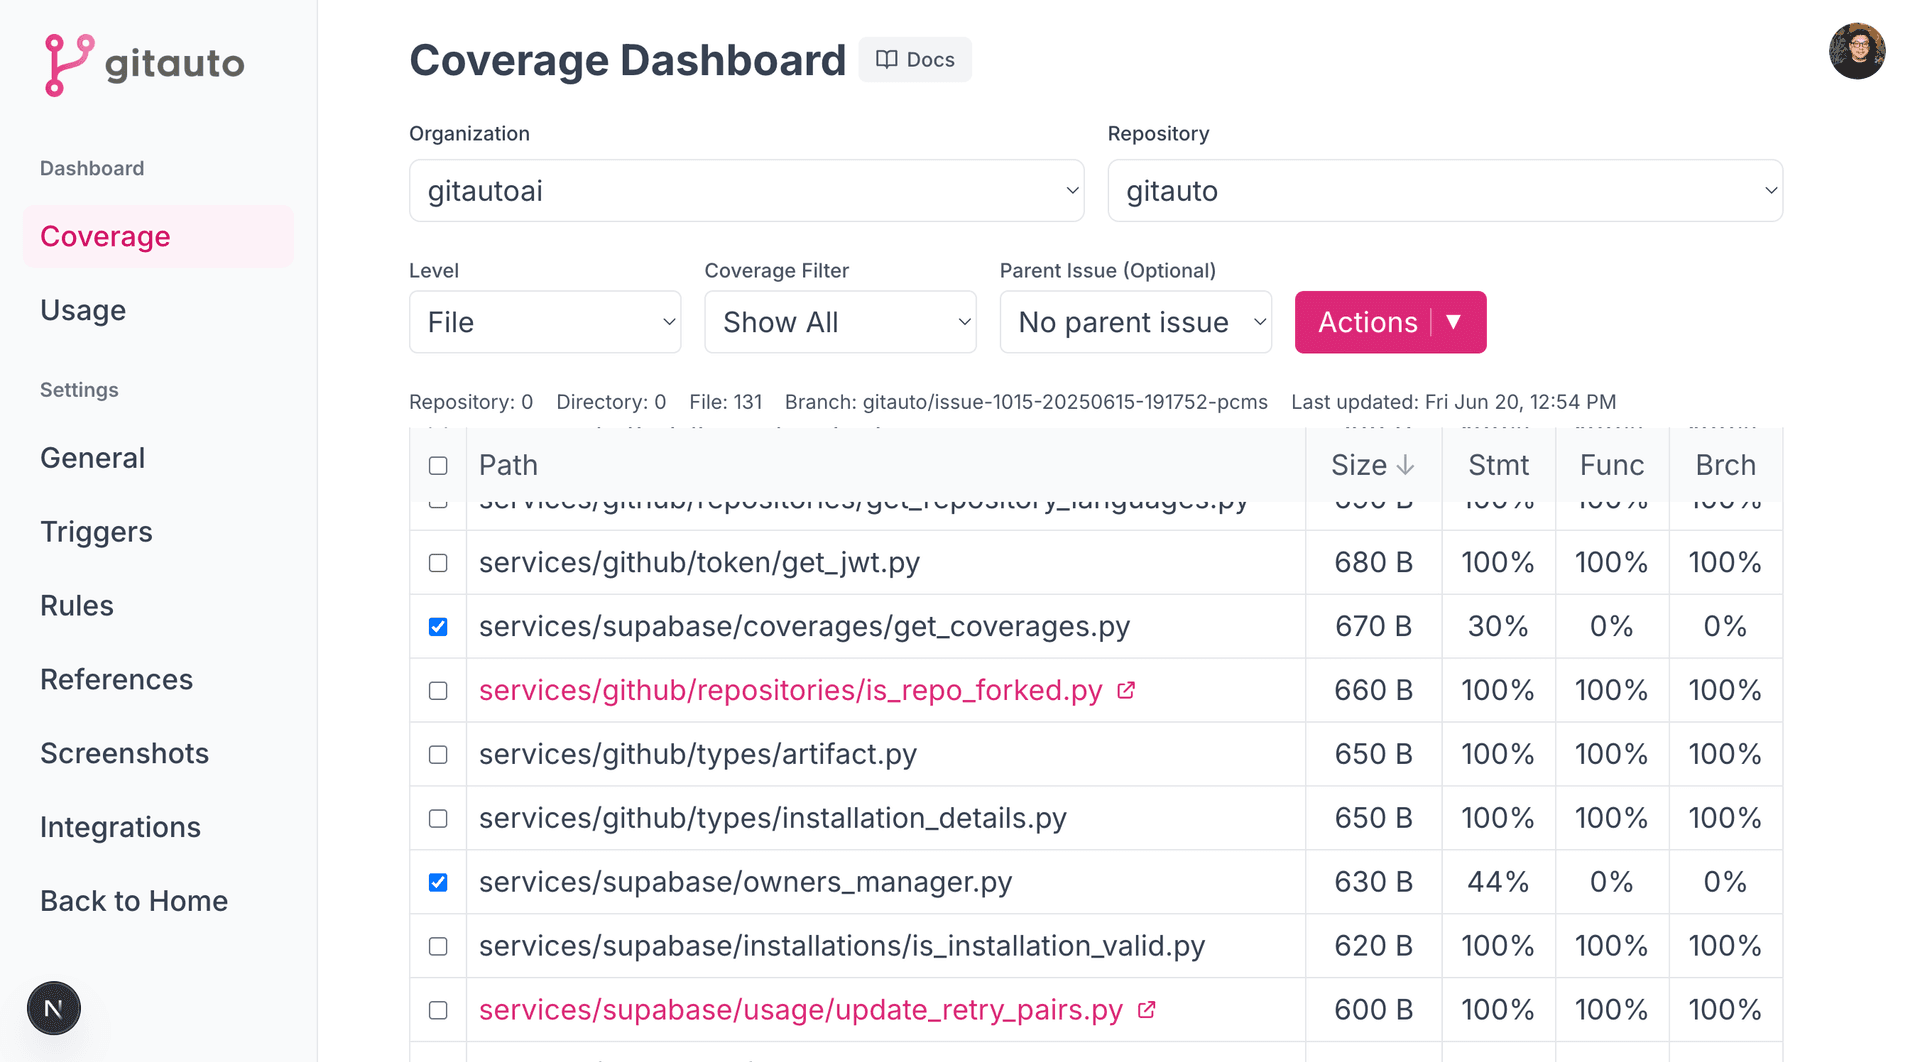Open the Docs button
The width and height of the screenshot is (1920, 1062).
tap(915, 60)
